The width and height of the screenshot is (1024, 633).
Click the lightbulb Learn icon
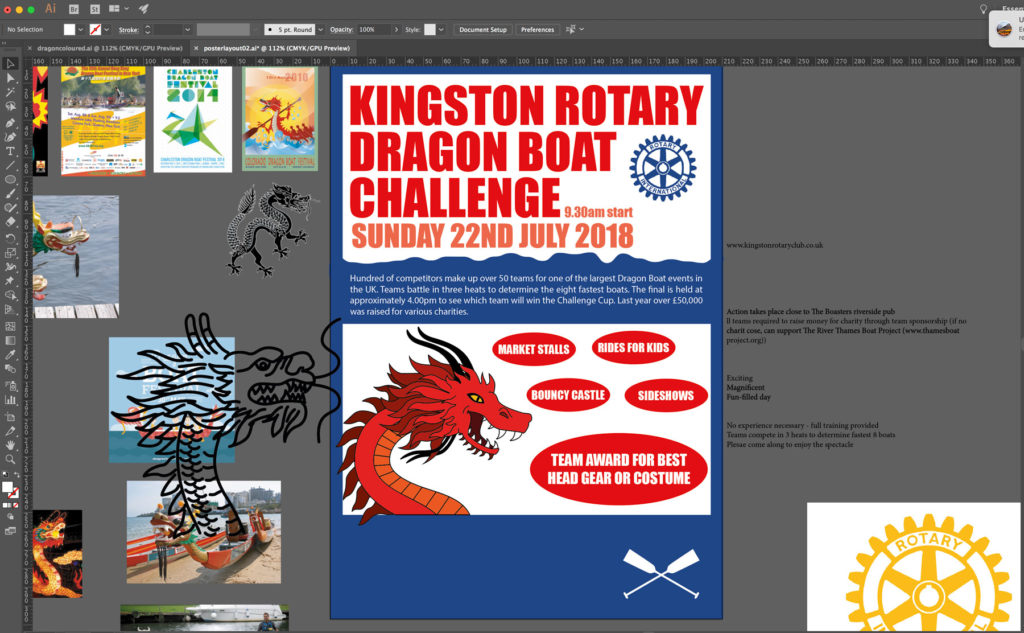pos(984,9)
